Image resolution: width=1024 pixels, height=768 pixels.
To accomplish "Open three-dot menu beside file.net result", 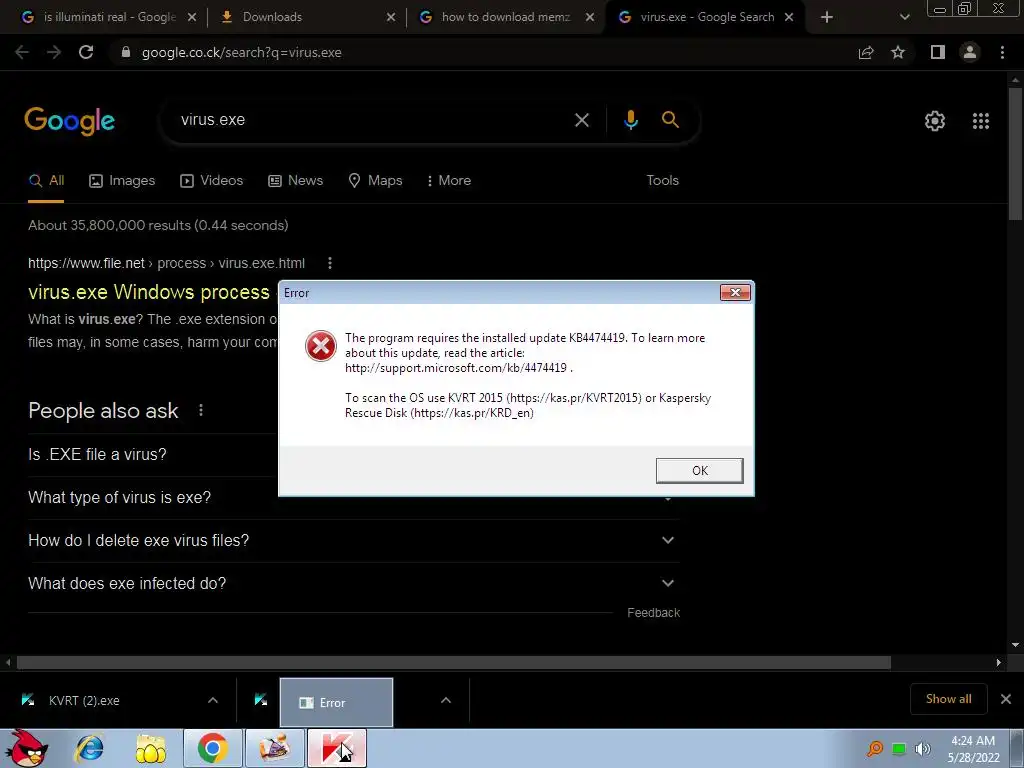I will (x=330, y=263).
